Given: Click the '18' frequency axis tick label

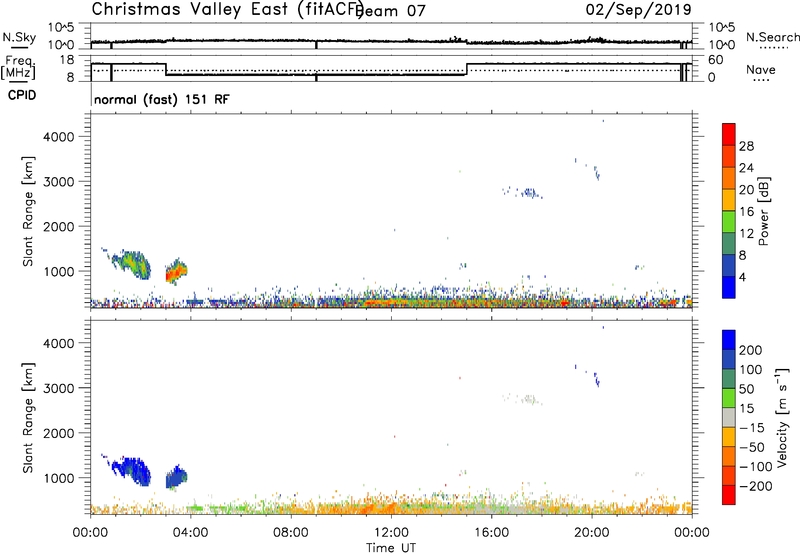Looking at the screenshot, I should pyautogui.click(x=67, y=60).
